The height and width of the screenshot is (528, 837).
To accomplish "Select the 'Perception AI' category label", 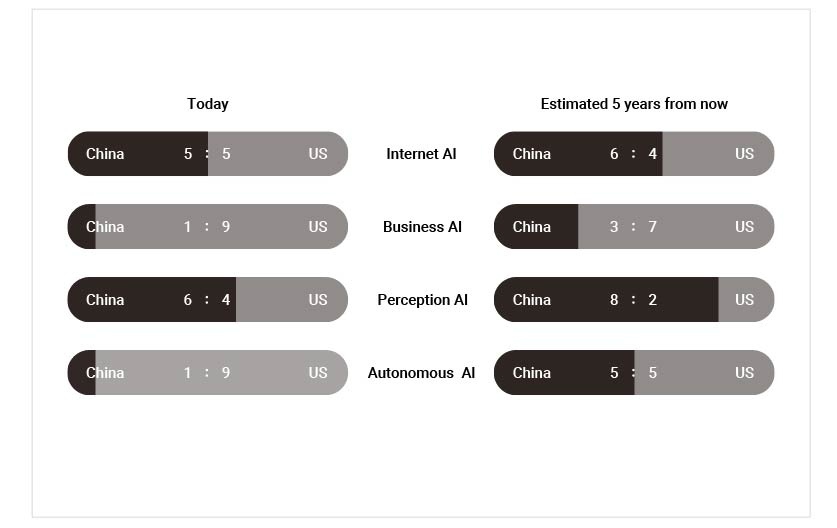I will click(x=422, y=300).
